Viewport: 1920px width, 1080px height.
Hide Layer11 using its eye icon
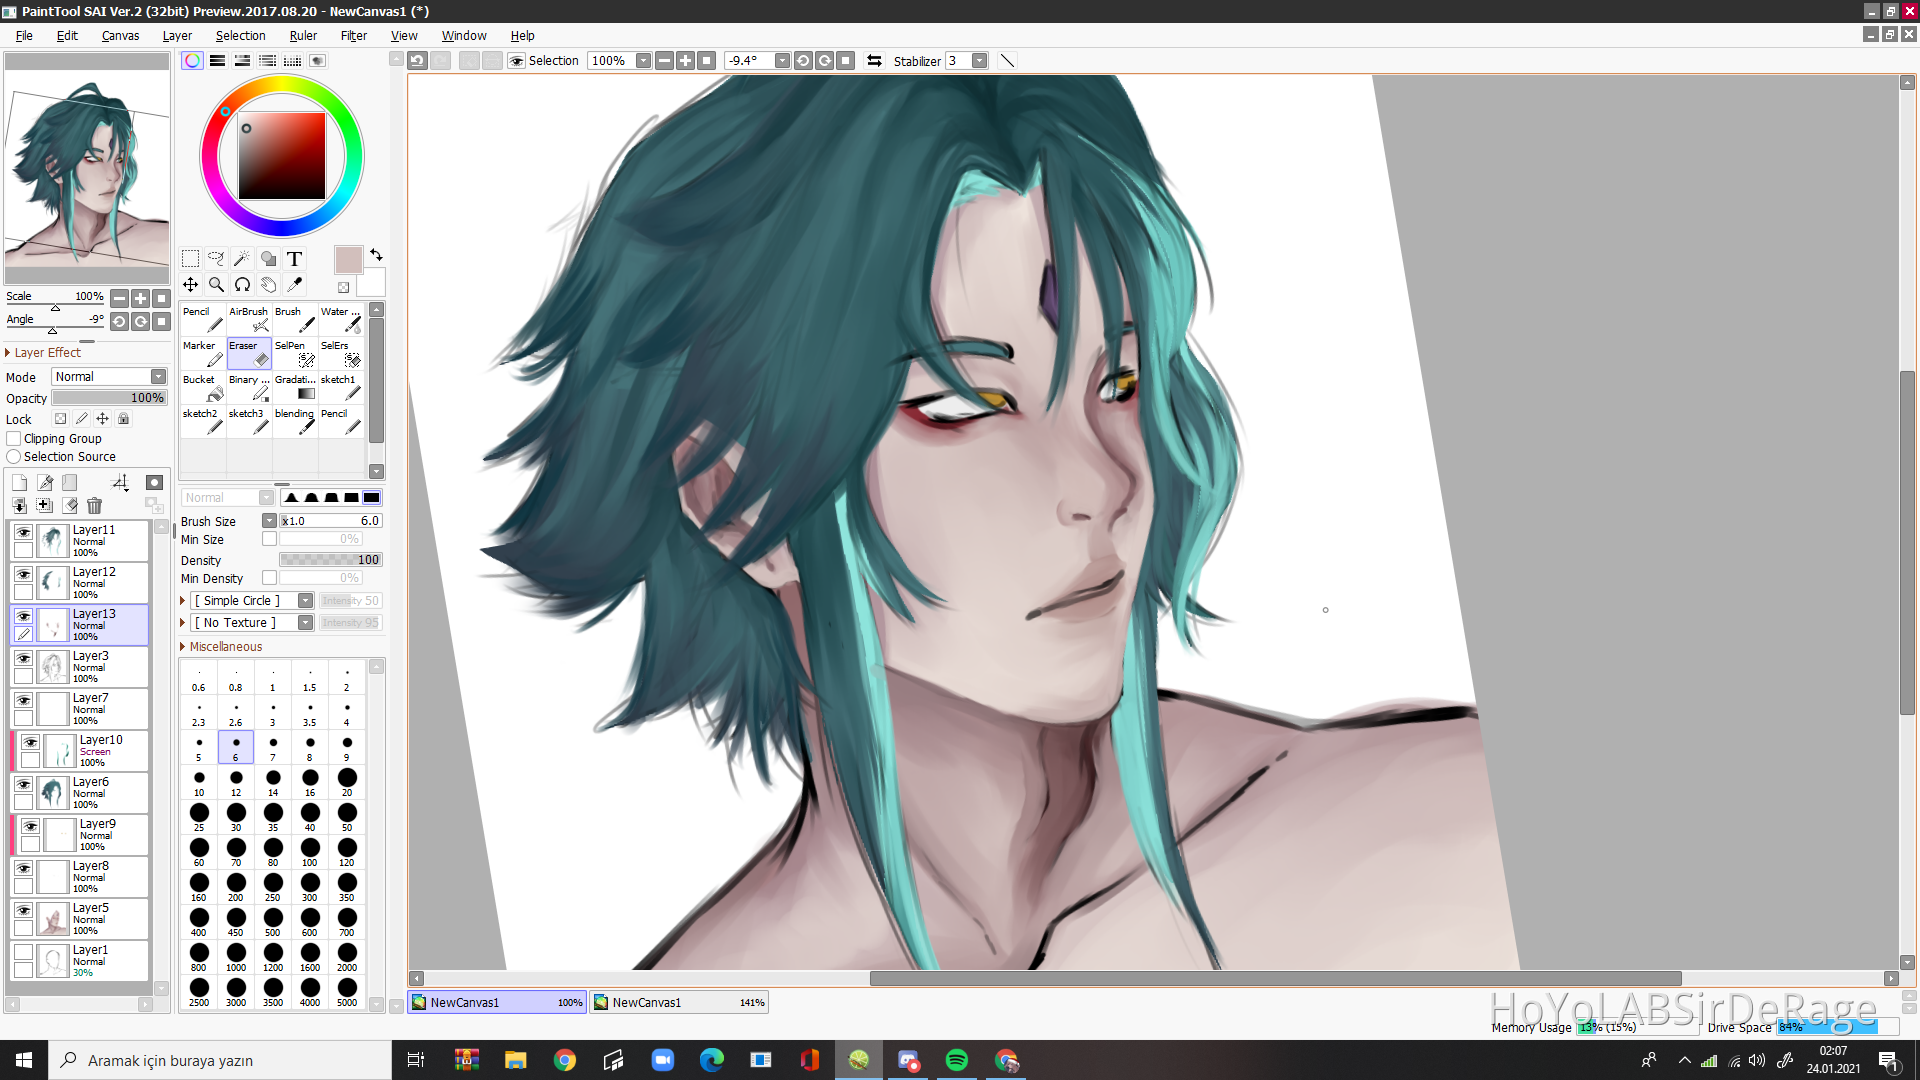(23, 532)
